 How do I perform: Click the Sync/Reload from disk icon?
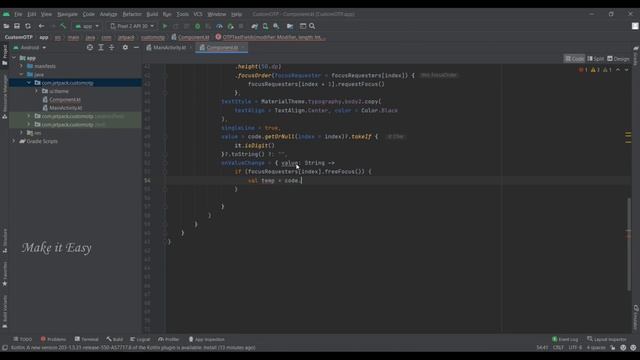coord(28,26)
